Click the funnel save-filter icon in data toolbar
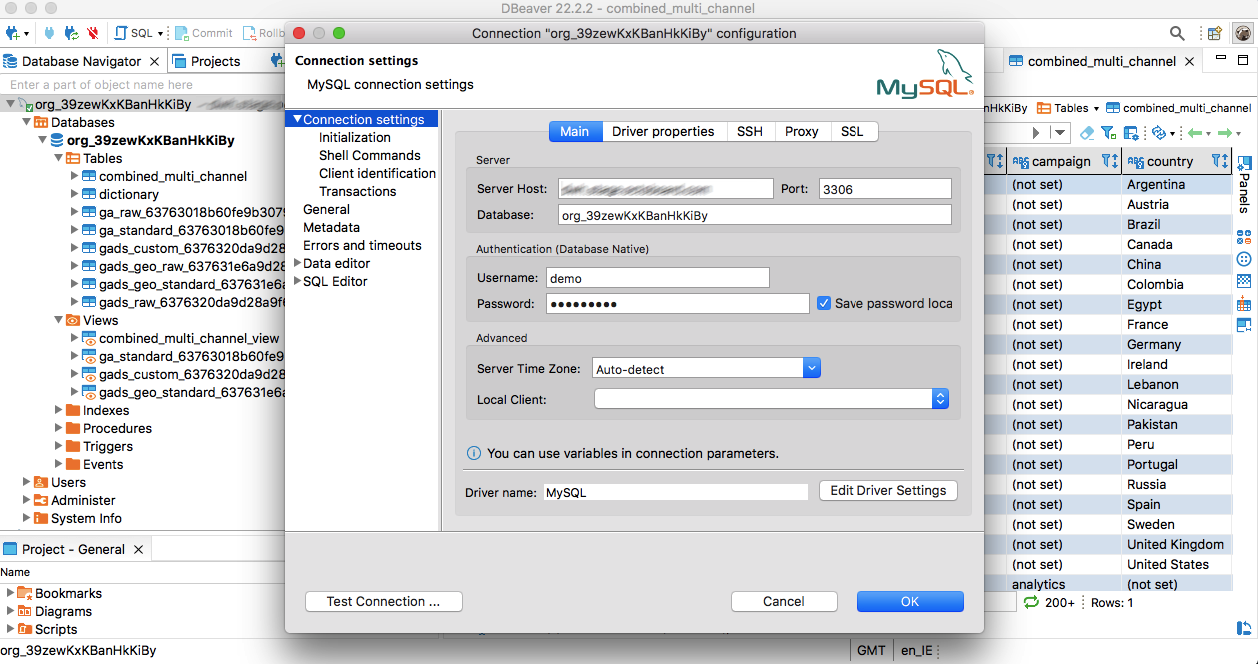This screenshot has height=664, width=1258. [x=1109, y=133]
